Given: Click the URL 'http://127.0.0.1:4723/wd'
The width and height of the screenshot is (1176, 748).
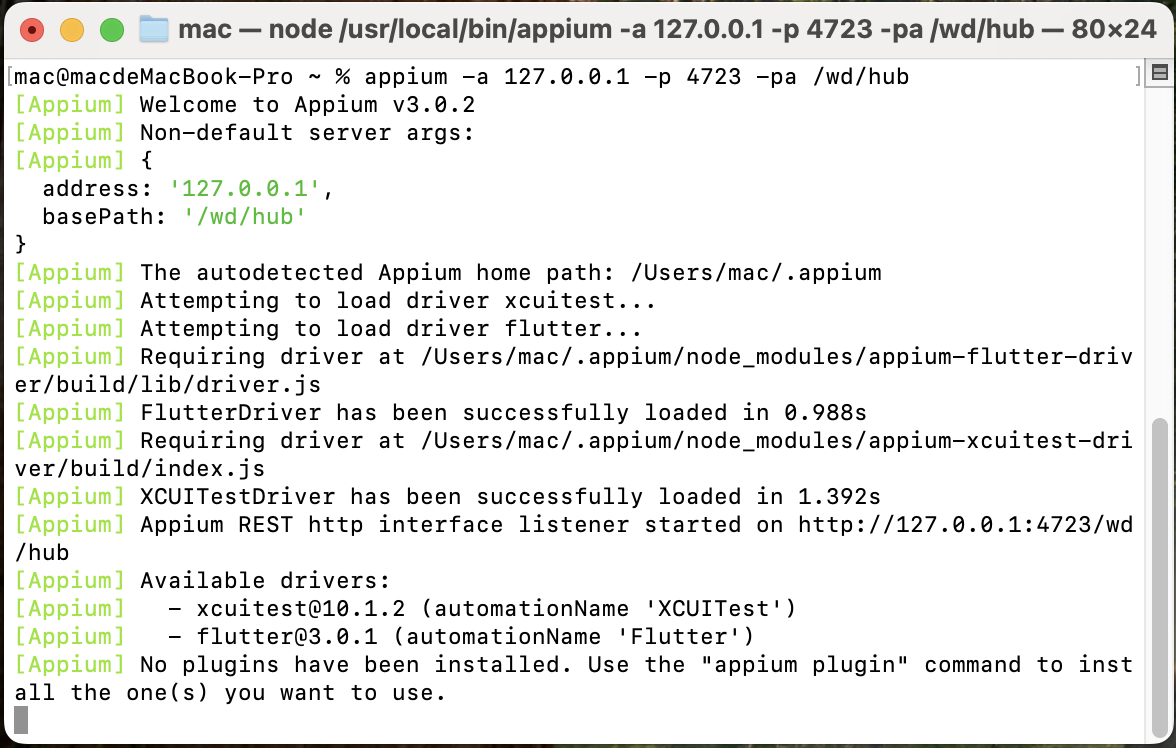Looking at the screenshot, I should pyautogui.click(x=965, y=524).
